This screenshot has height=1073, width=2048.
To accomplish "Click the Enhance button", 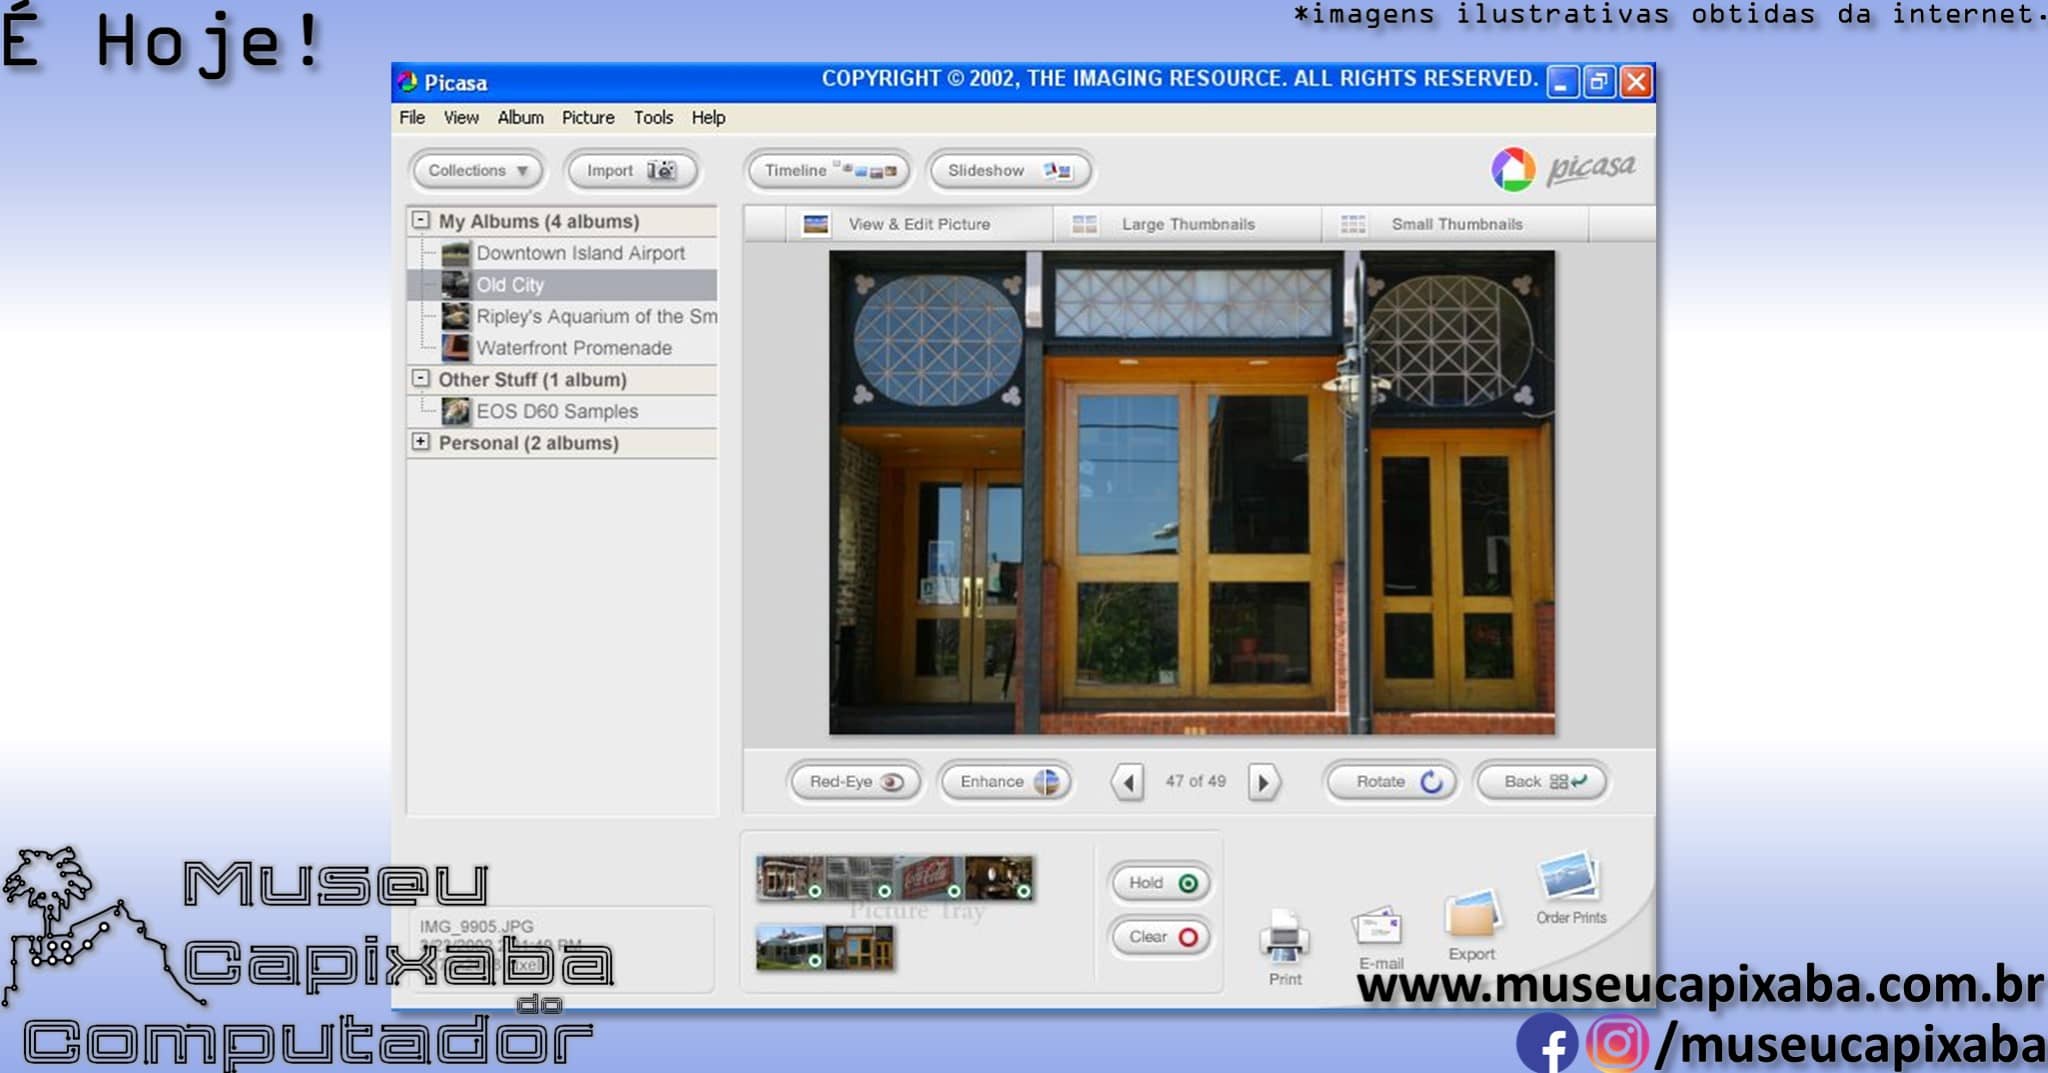I will [x=1007, y=782].
